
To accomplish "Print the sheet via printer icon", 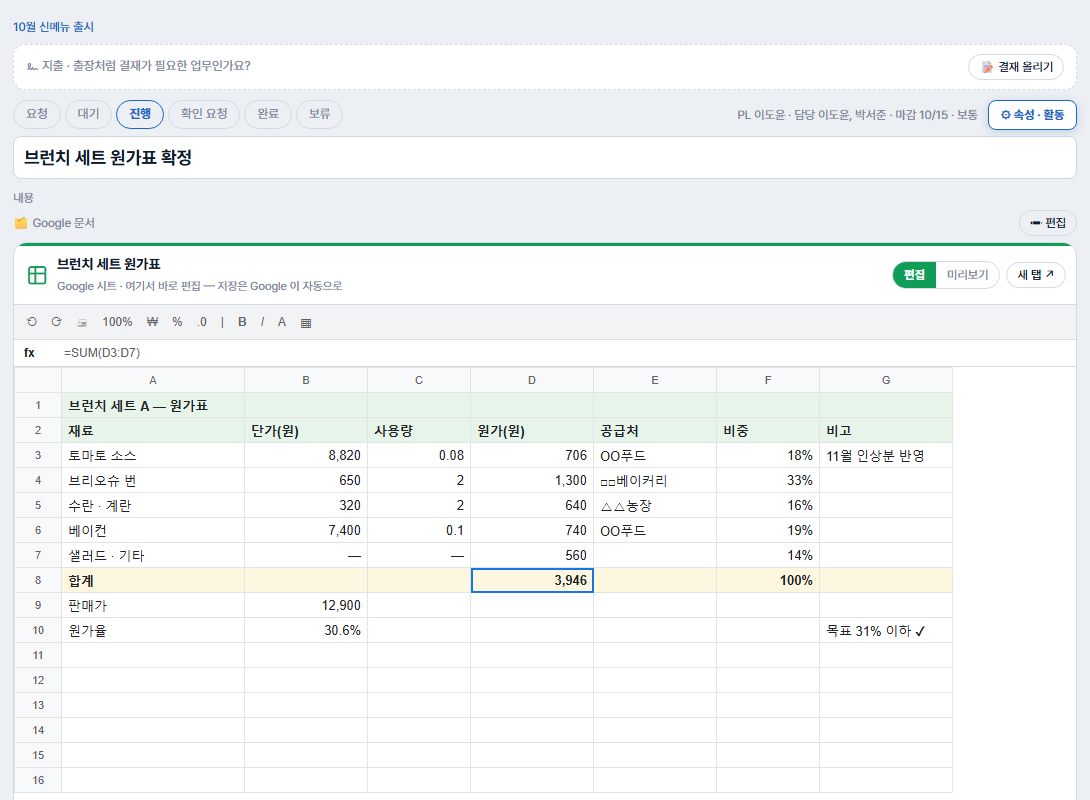I will tap(82, 323).
